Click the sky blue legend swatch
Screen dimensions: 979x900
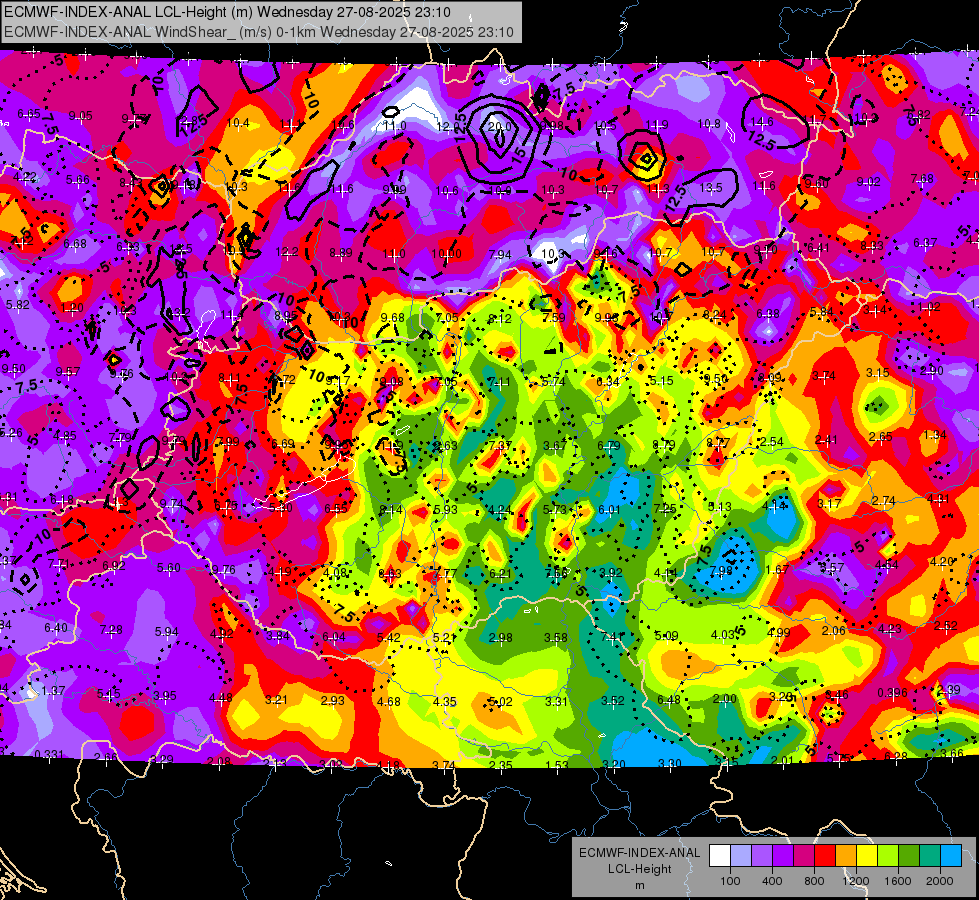(951, 856)
